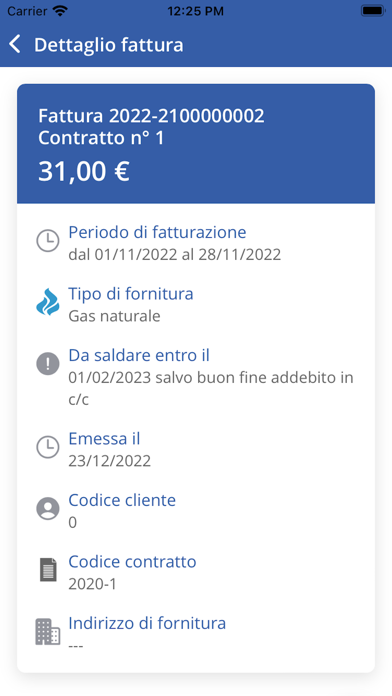Tap the Wi-Fi icon in status bar
Viewport: 392px width, 696px height.
click(60, 11)
